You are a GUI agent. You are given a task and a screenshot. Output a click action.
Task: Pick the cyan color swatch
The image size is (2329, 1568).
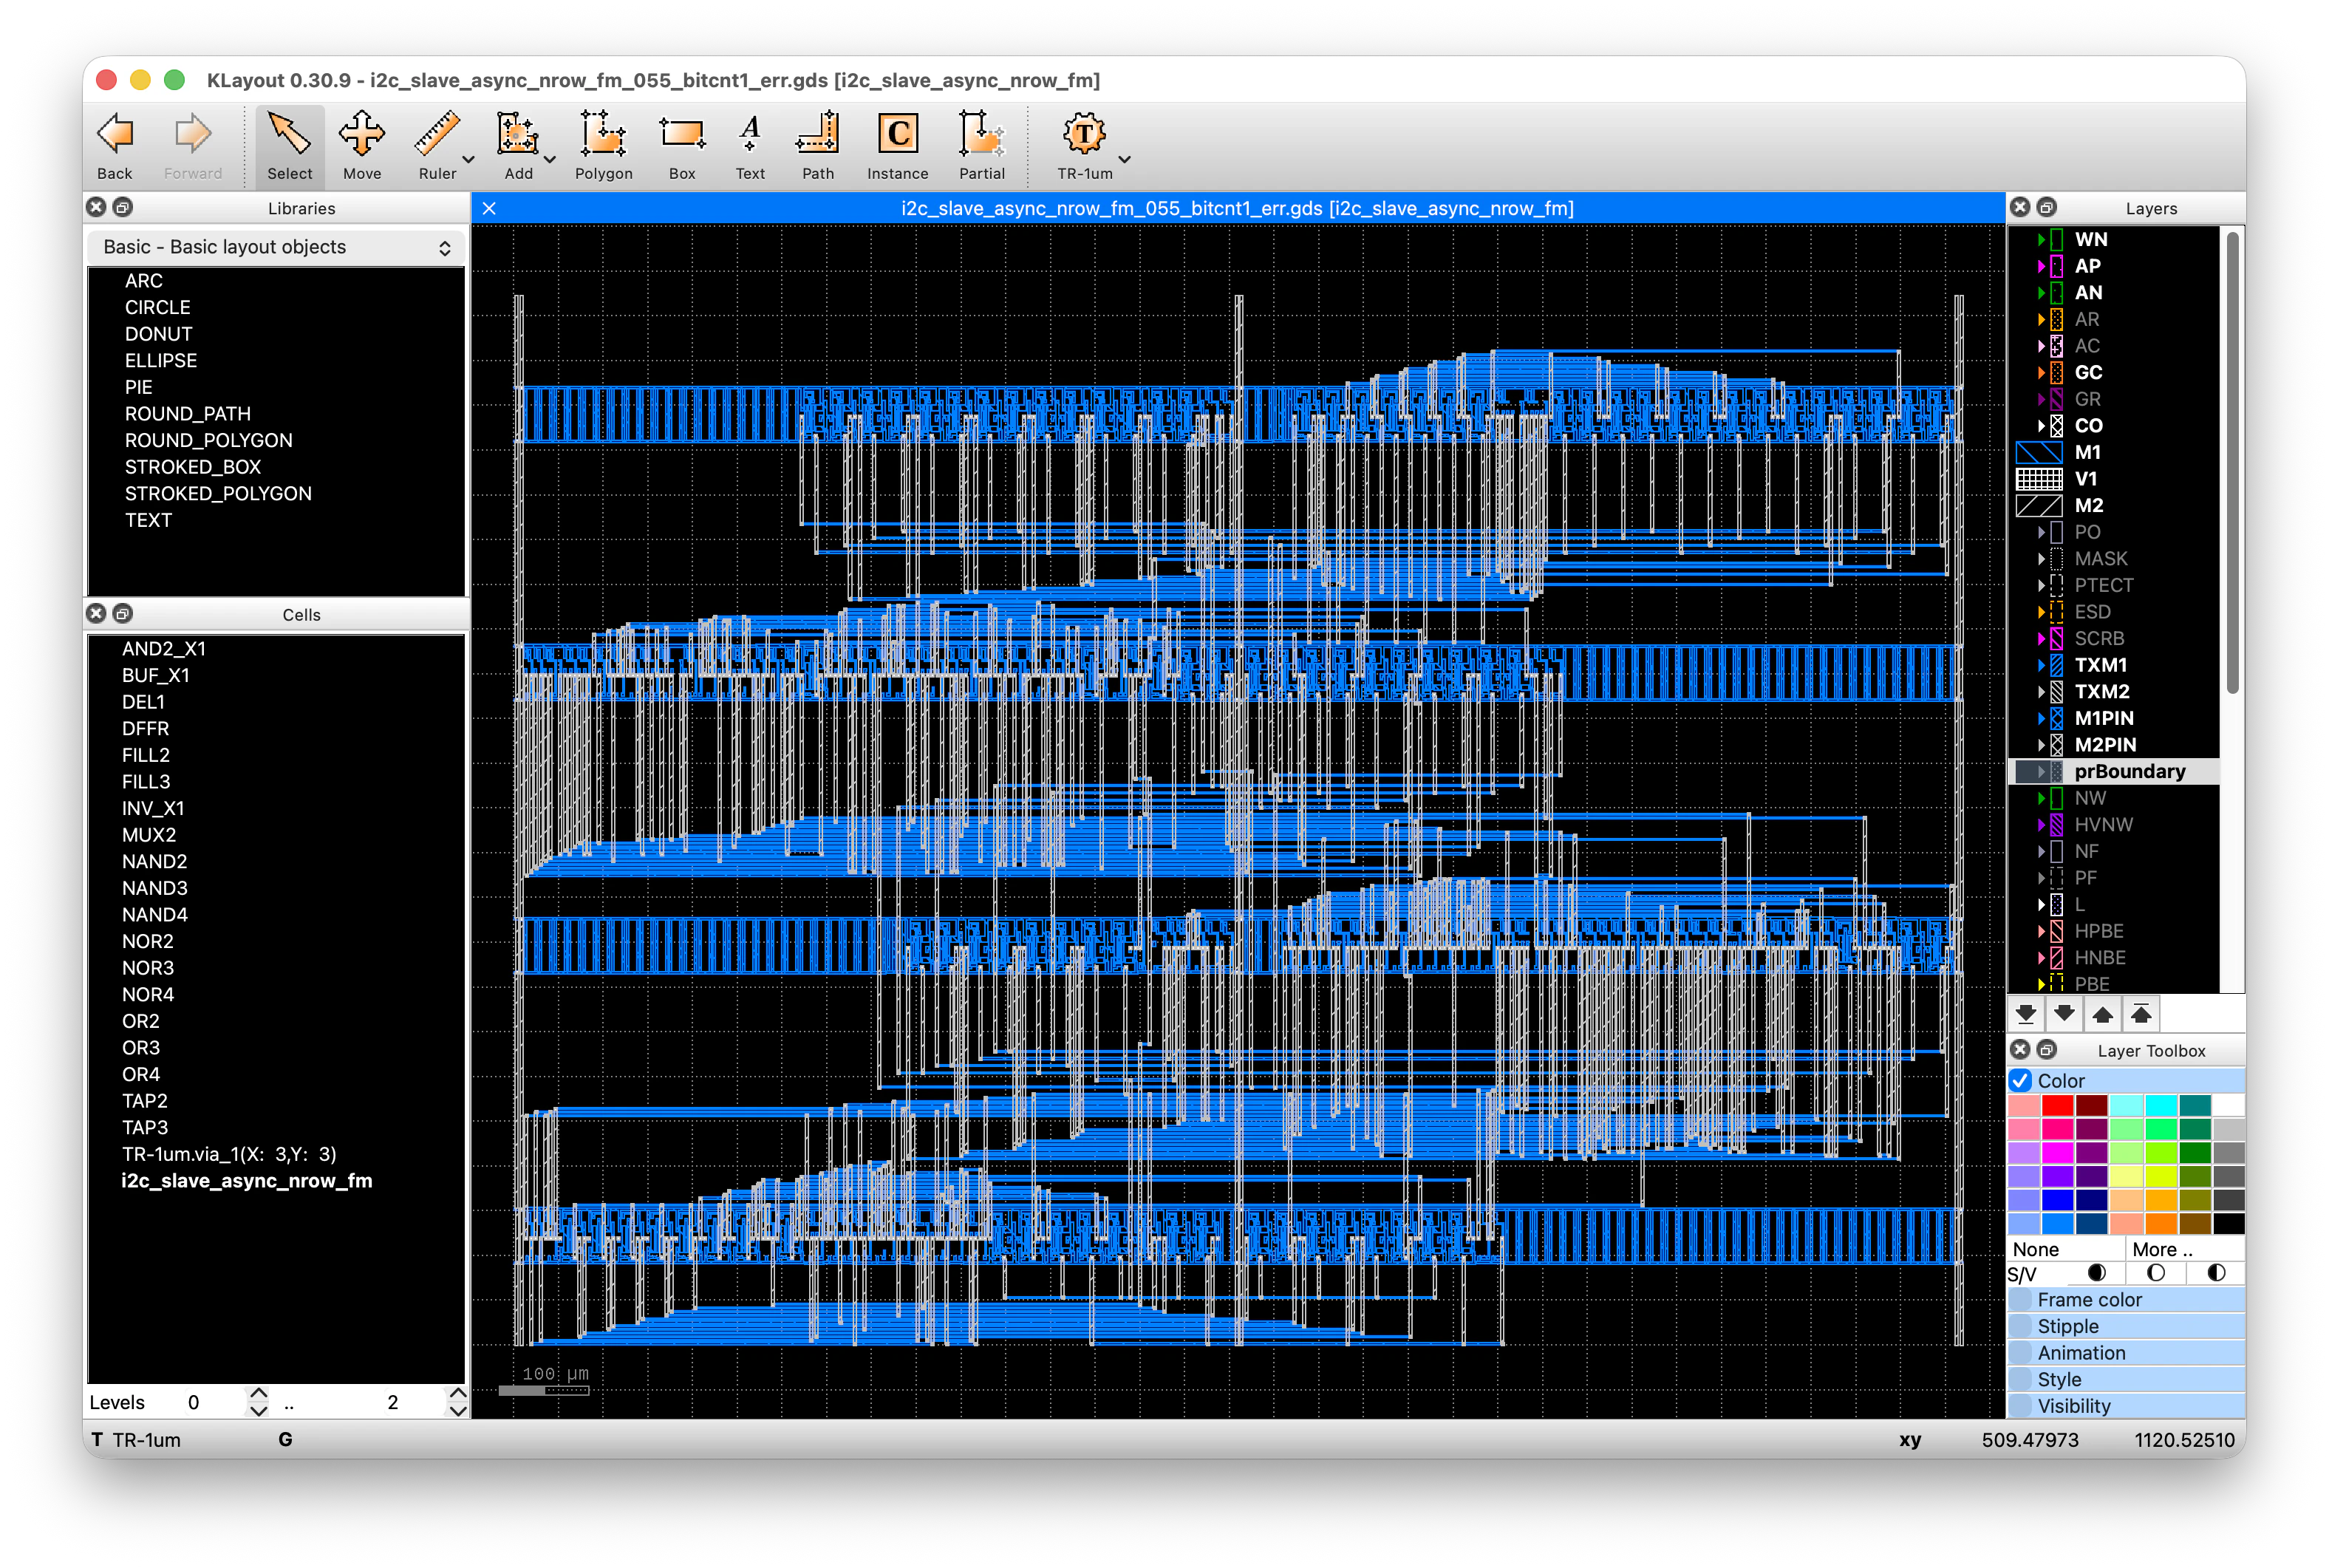click(2160, 1105)
